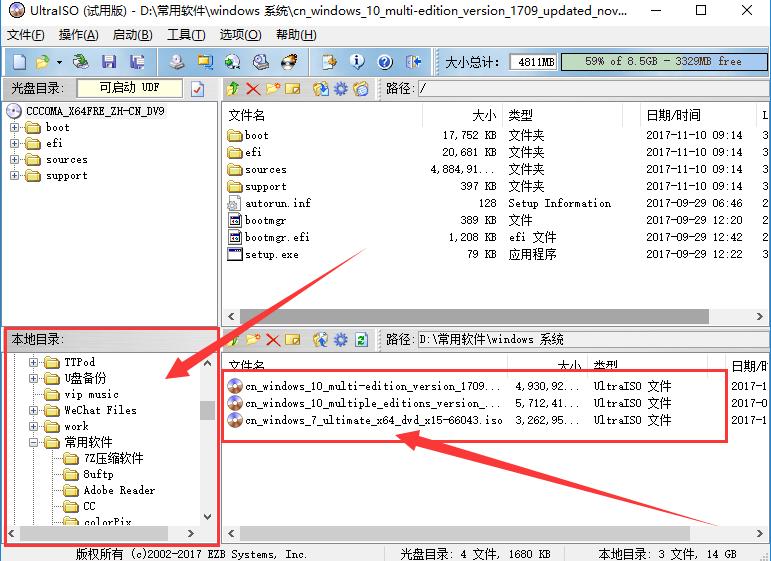
Task: Click the Open file folder icon
Action: (x=43, y=62)
